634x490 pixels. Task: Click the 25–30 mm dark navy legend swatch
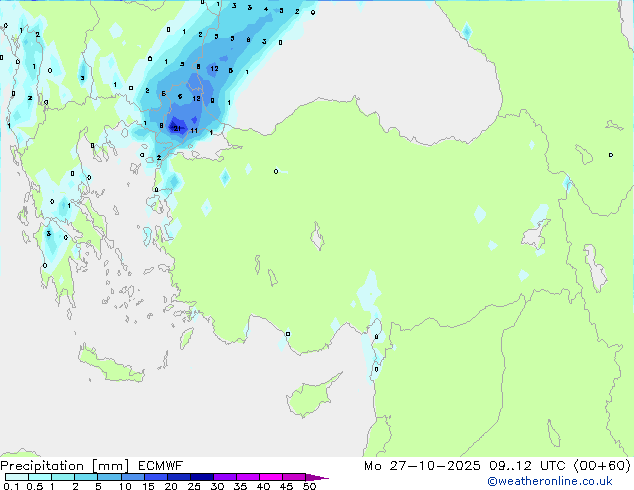(x=201, y=477)
